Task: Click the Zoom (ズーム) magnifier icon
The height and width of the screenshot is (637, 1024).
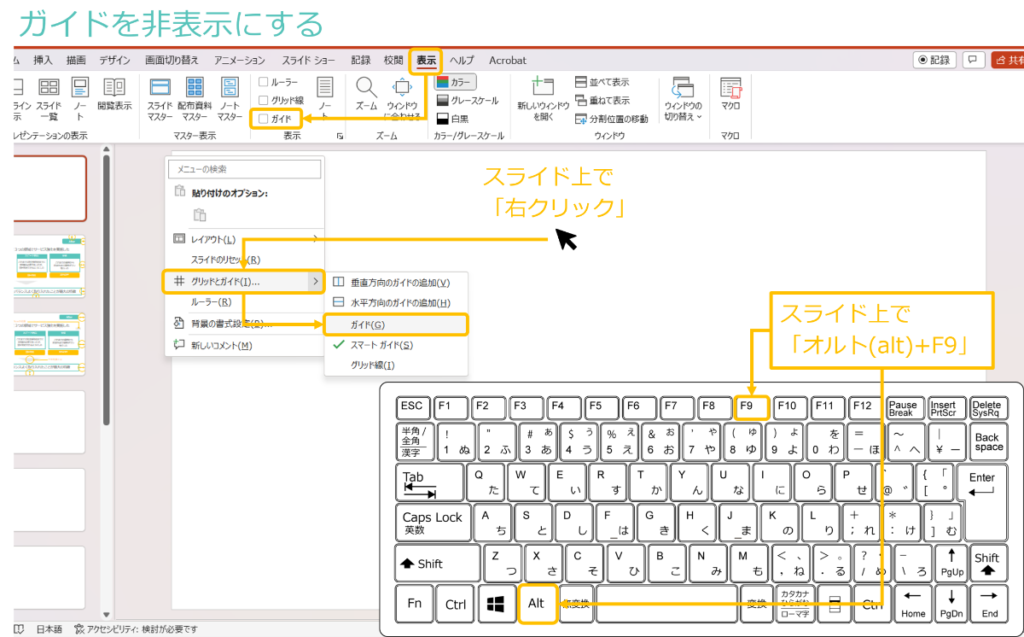Action: (366, 94)
